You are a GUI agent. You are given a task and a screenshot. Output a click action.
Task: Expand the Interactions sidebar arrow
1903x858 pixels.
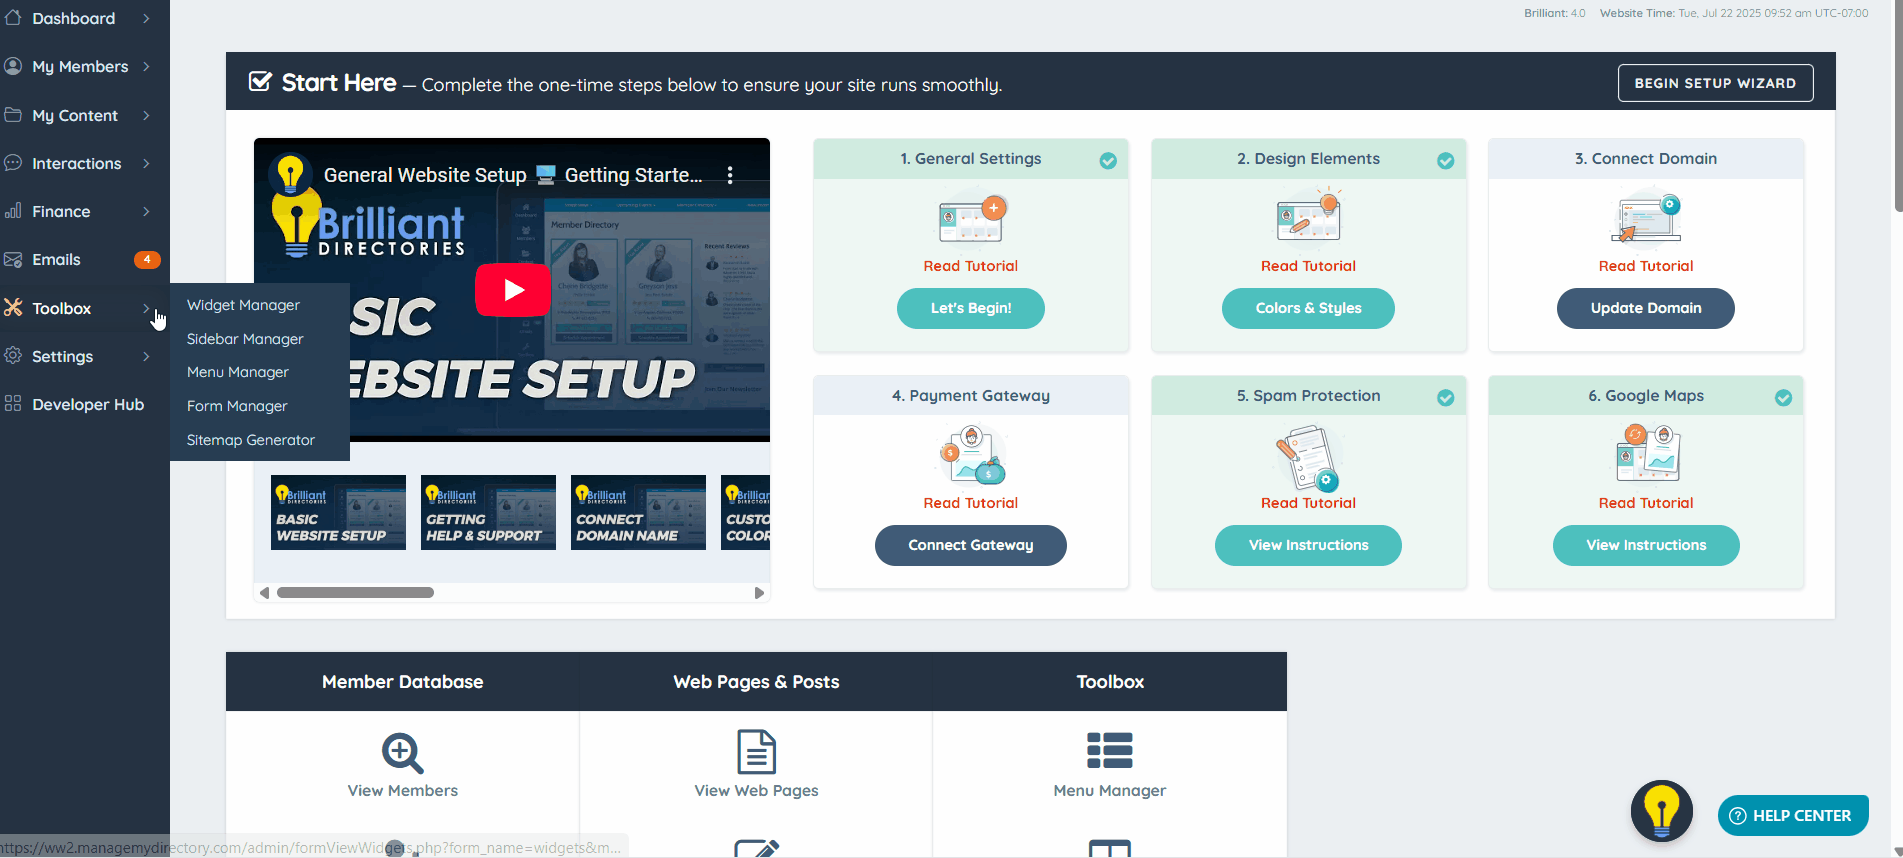tap(146, 163)
